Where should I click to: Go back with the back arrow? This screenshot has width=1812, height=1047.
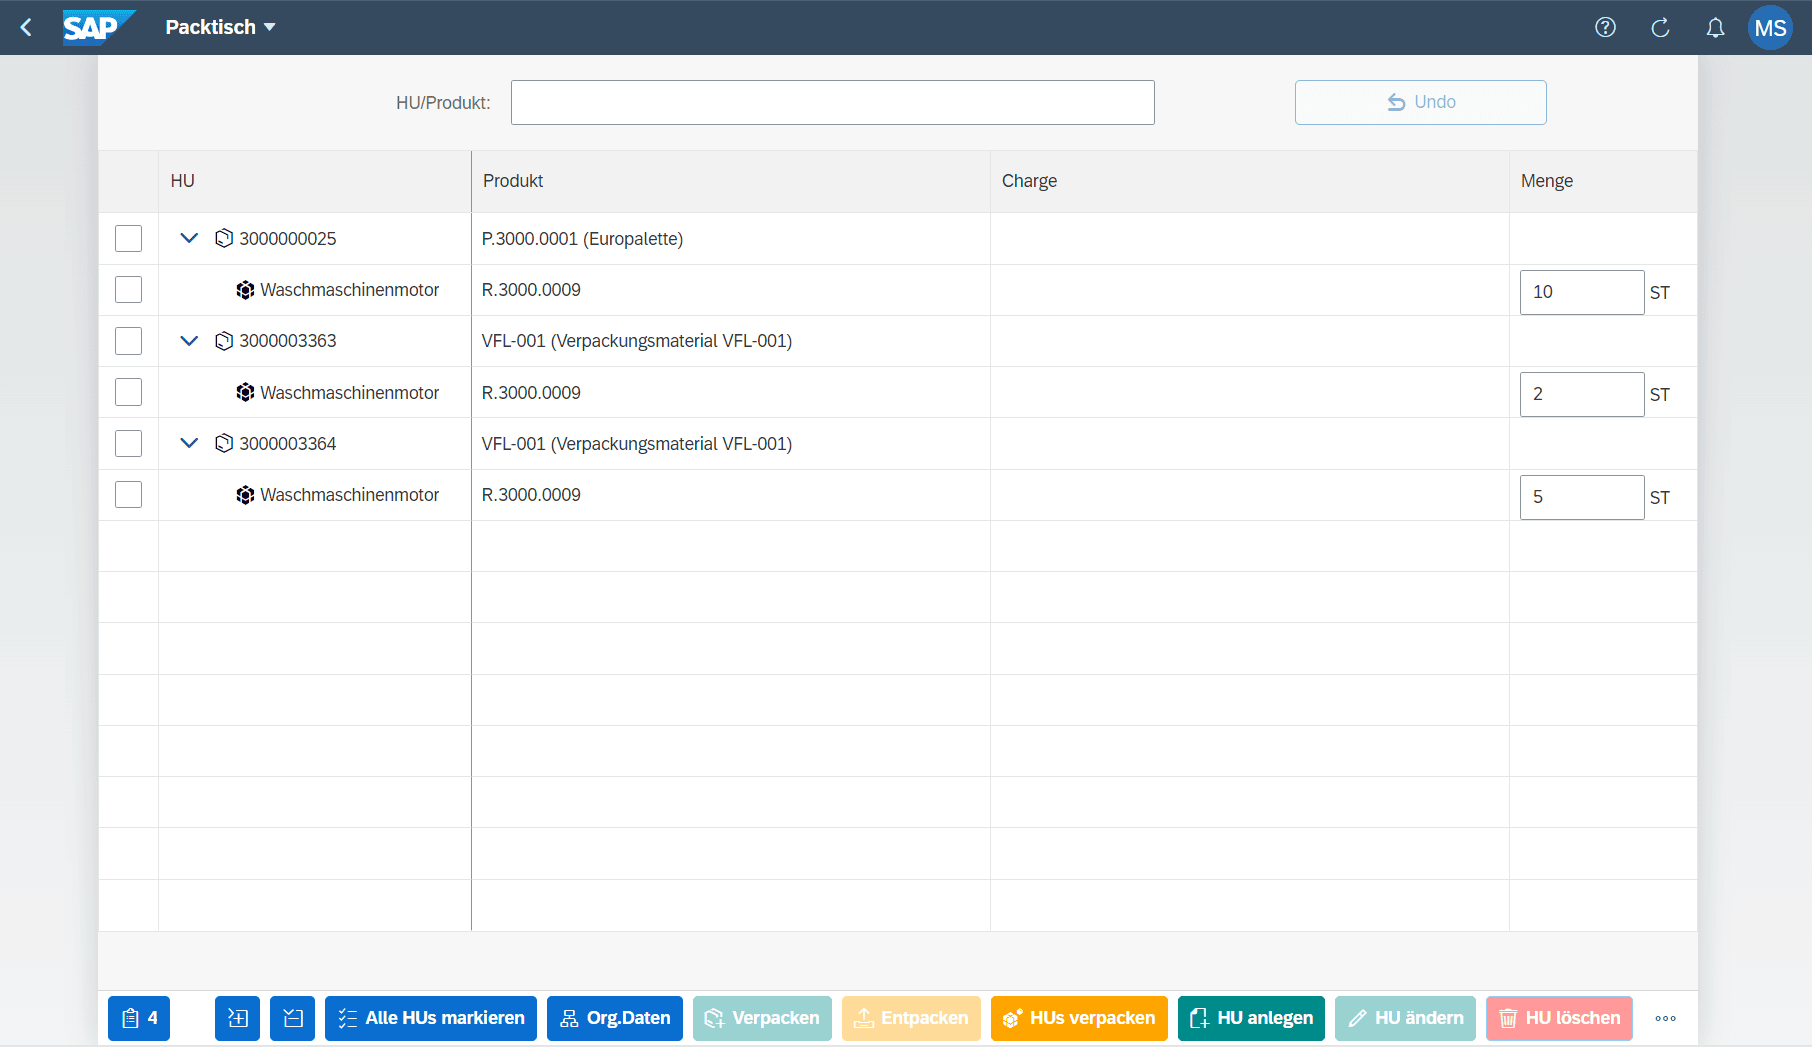tap(27, 27)
